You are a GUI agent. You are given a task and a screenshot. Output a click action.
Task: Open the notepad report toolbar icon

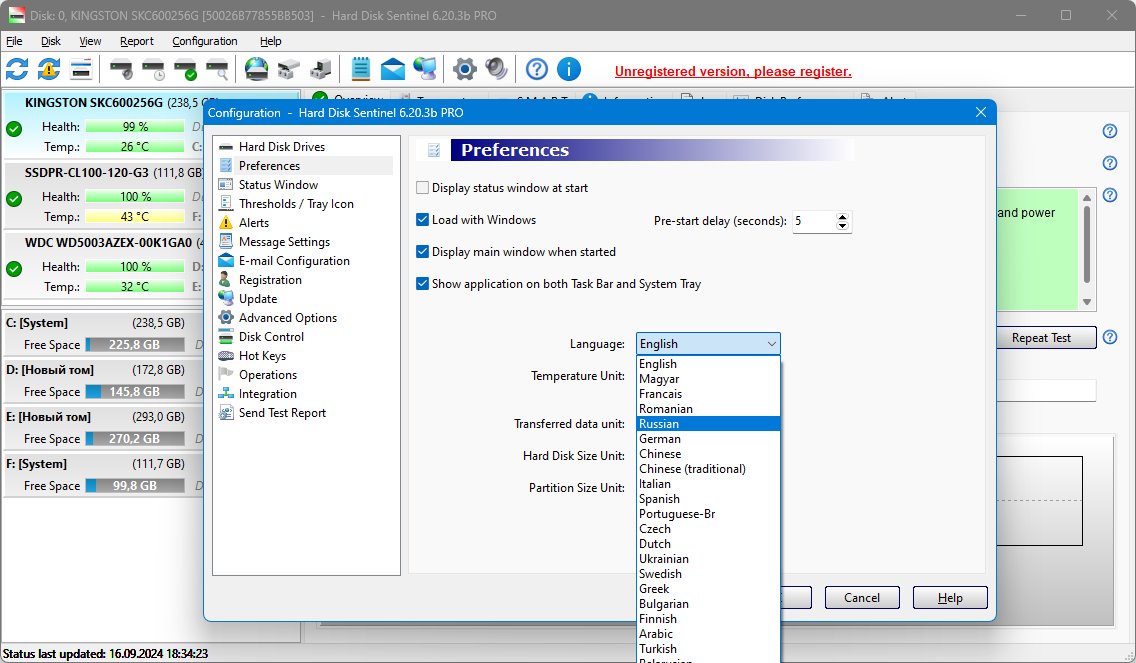(360, 69)
